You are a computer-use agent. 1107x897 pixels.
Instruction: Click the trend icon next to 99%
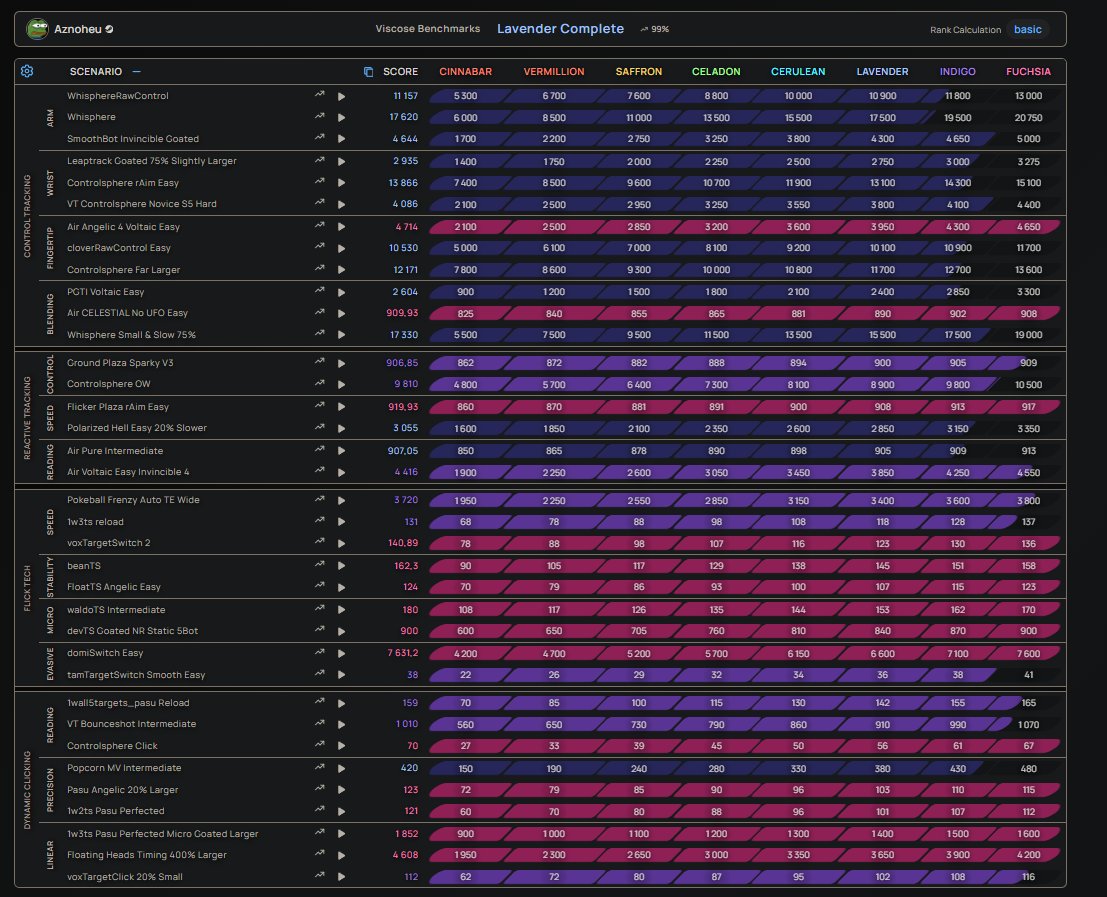click(x=644, y=30)
